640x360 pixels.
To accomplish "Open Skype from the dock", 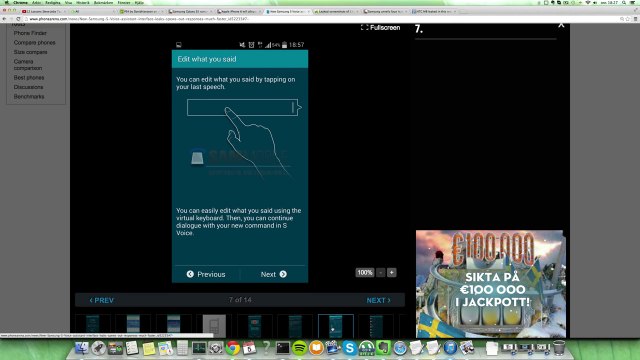I will pyautogui.click(x=349, y=348).
